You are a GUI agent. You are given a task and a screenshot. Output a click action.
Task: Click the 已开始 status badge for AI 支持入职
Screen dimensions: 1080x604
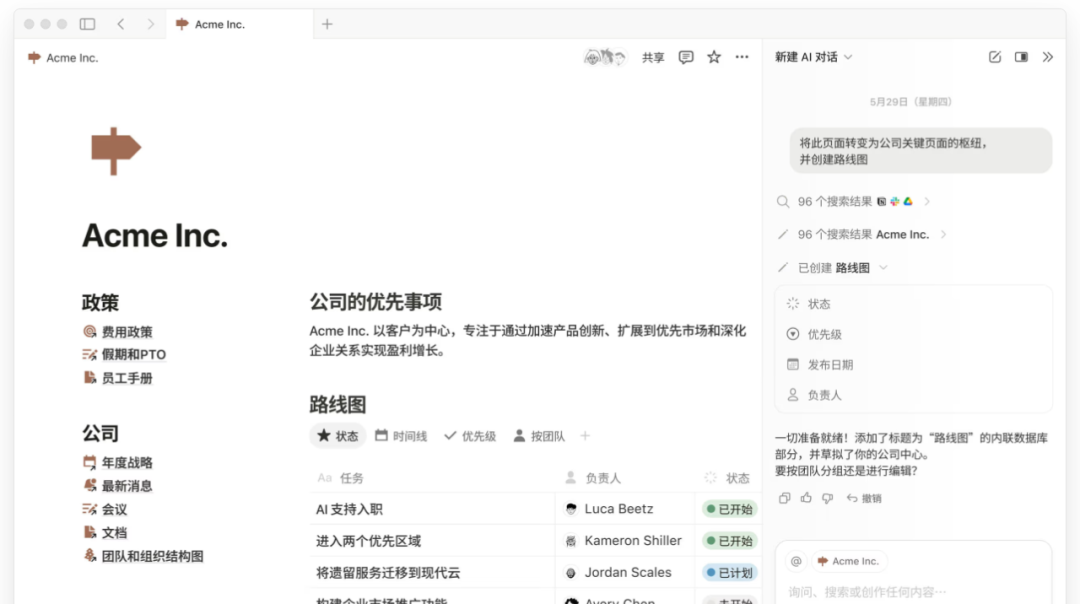click(730, 508)
